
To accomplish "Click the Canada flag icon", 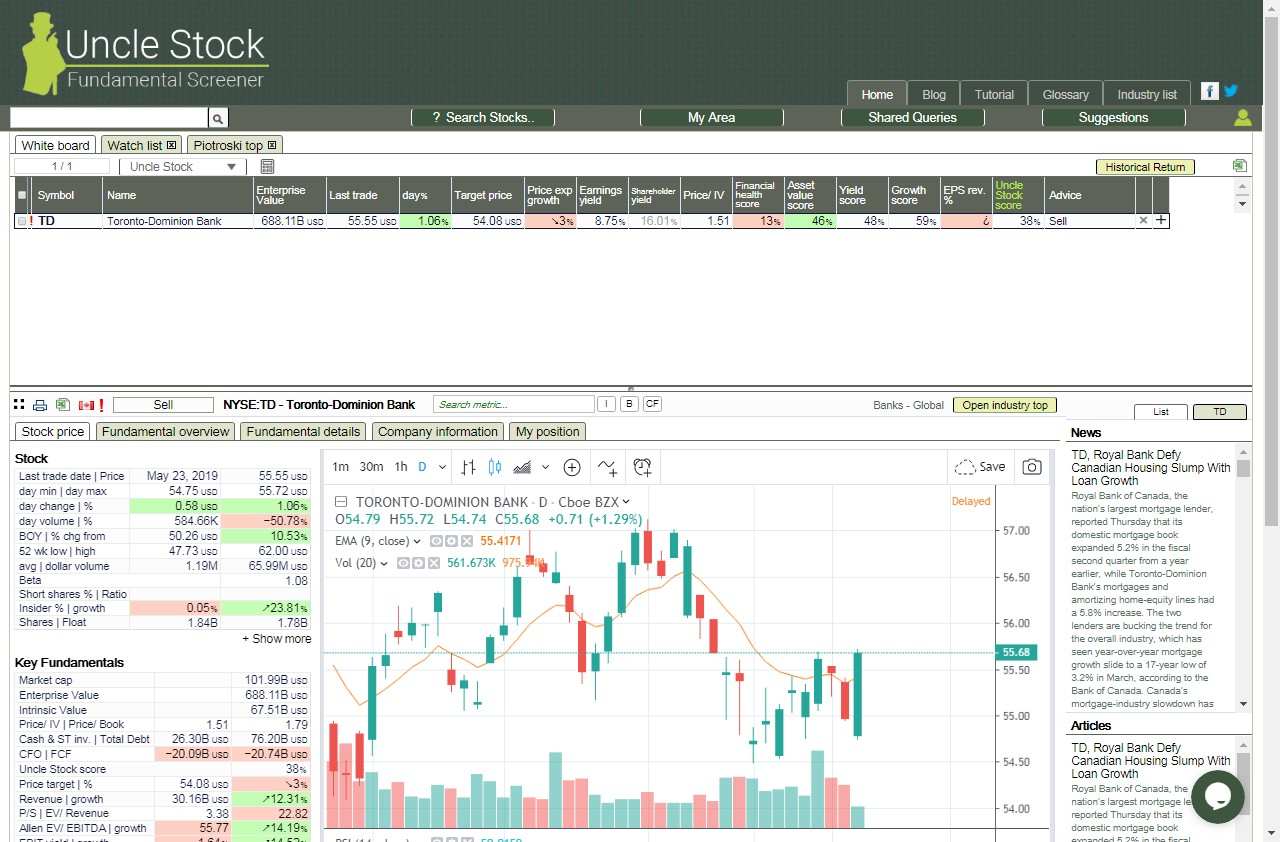I will coord(86,405).
